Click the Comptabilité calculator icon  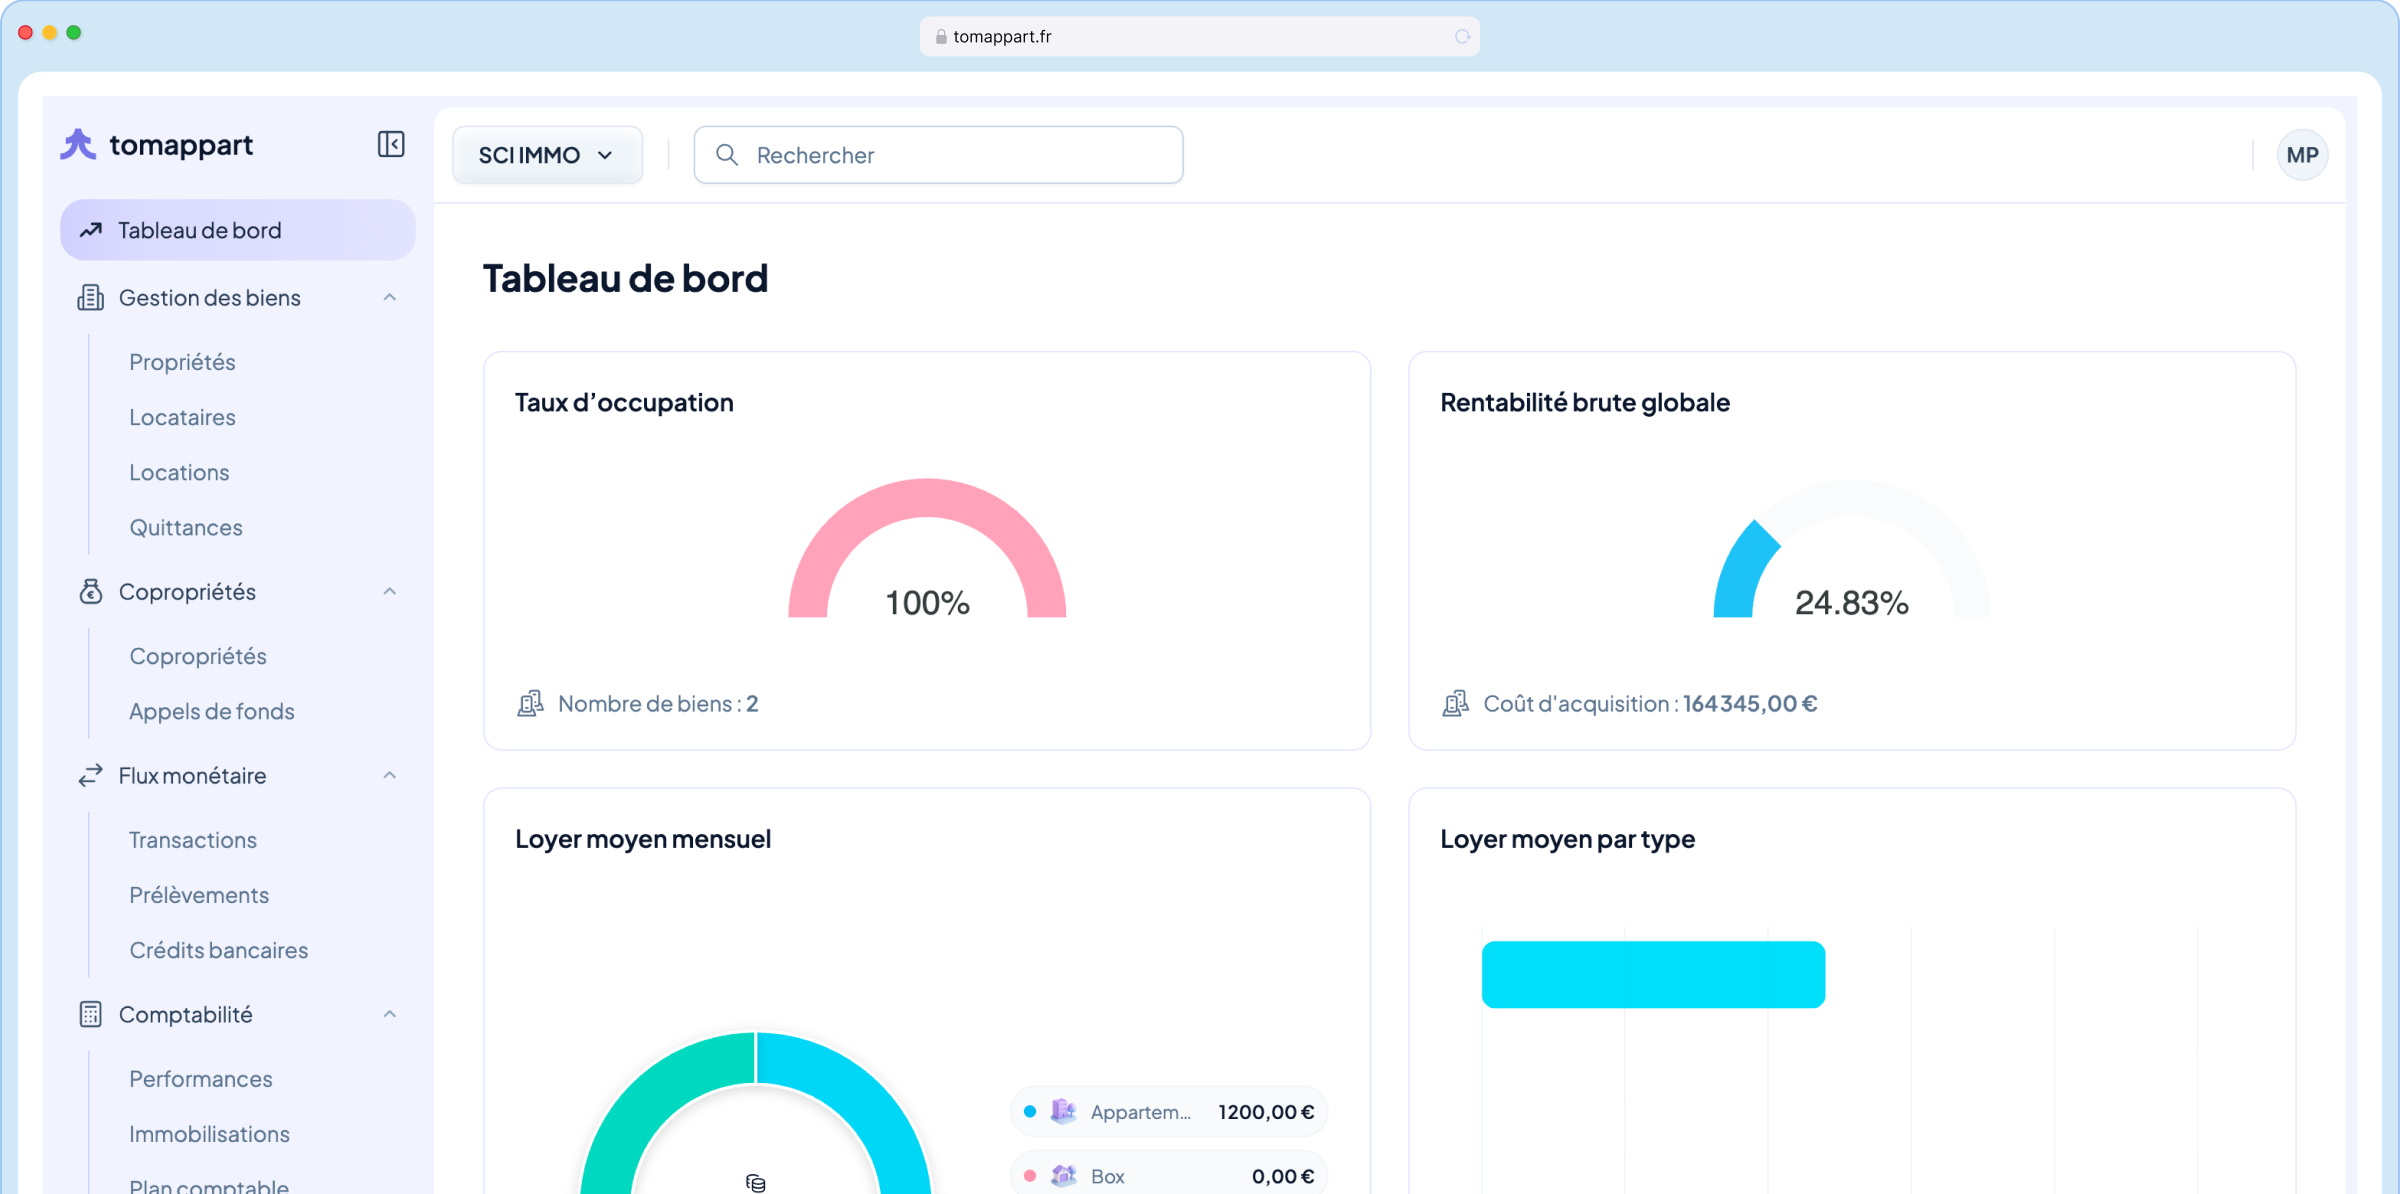point(91,1015)
